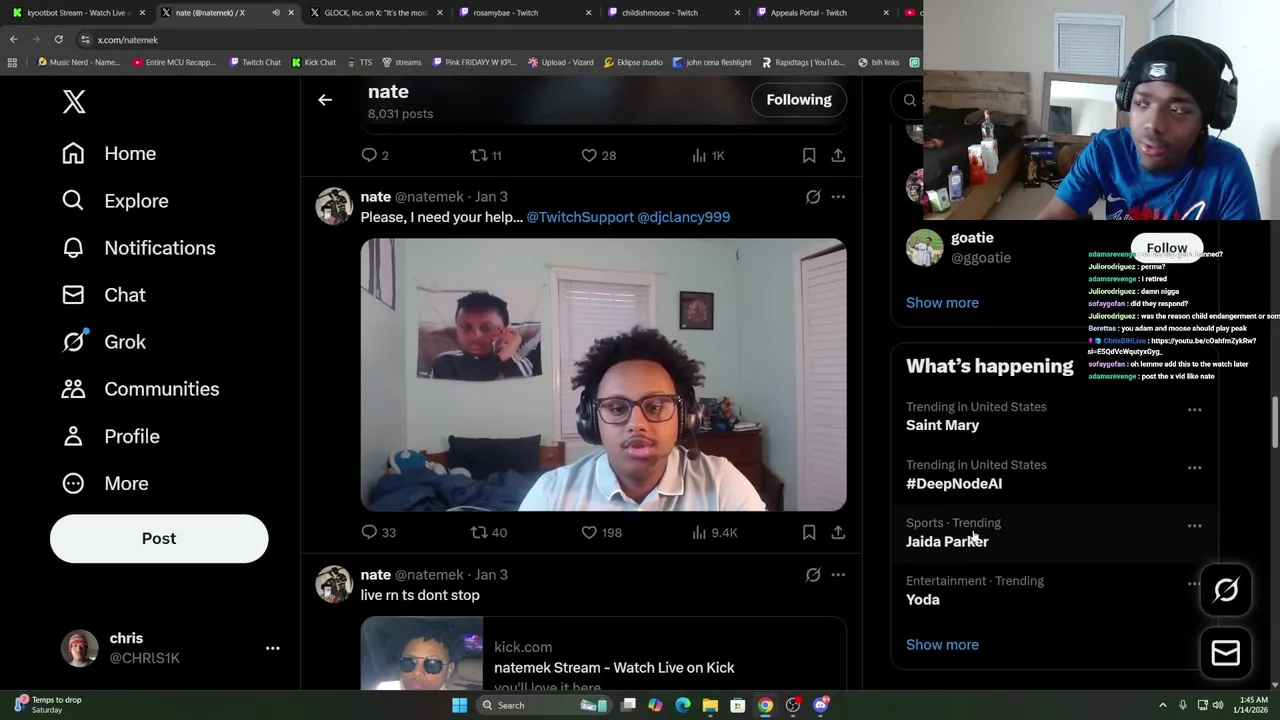Follow the goatie account
This screenshot has width=1280, height=720.
click(x=1166, y=247)
